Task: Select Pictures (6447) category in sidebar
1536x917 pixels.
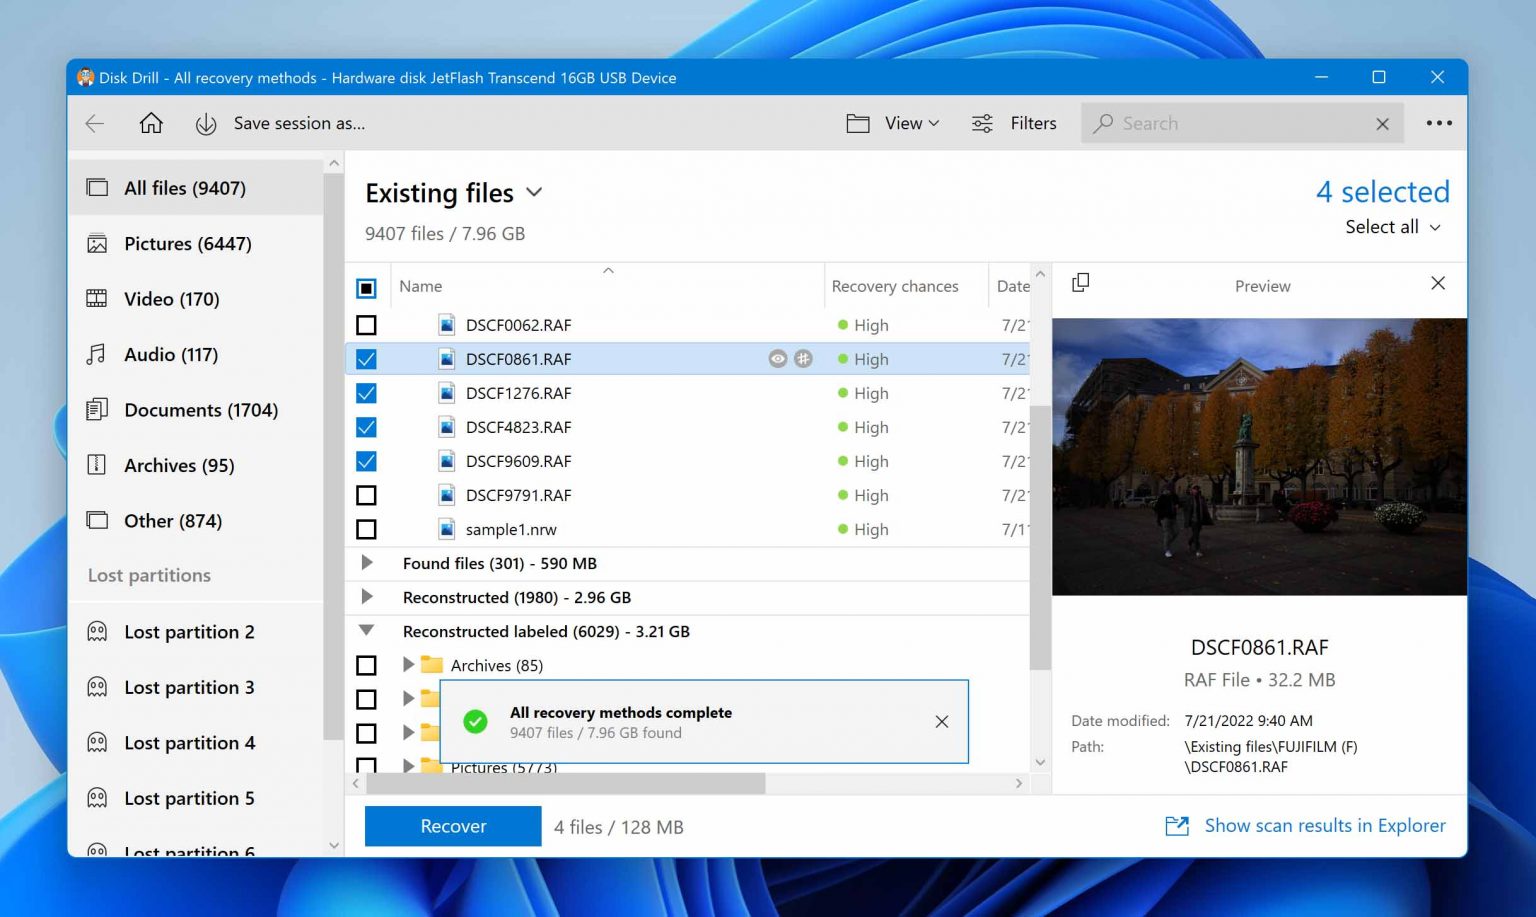Action: pos(187,244)
